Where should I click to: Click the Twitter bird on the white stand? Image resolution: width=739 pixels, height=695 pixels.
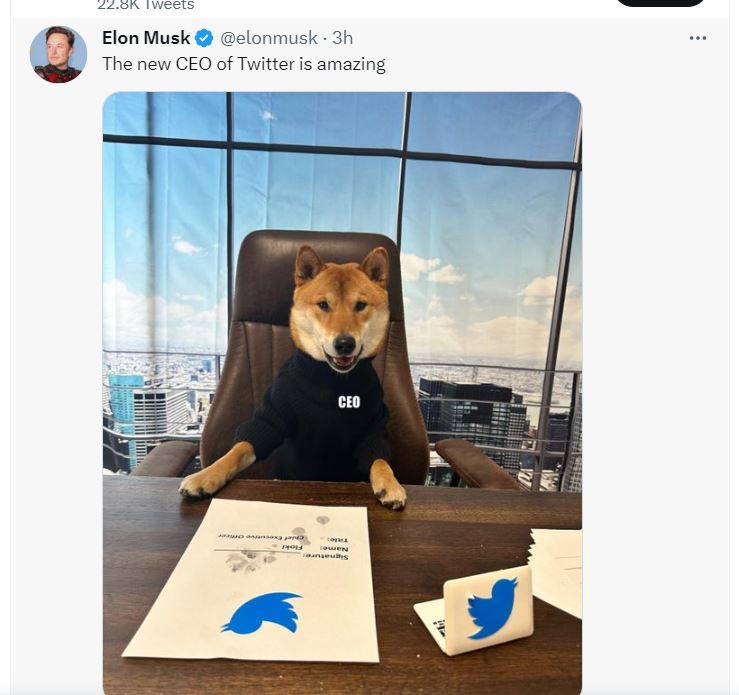click(x=493, y=606)
